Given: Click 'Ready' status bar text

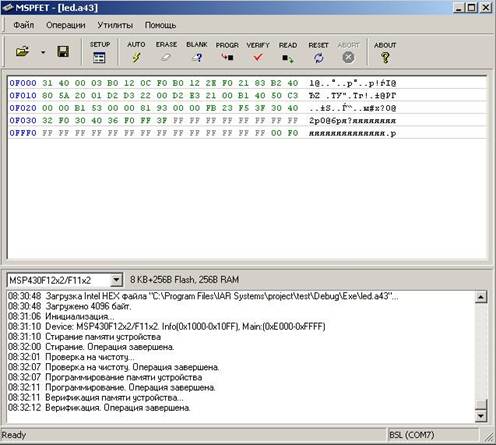Looking at the screenshot, I should click(x=14, y=435).
